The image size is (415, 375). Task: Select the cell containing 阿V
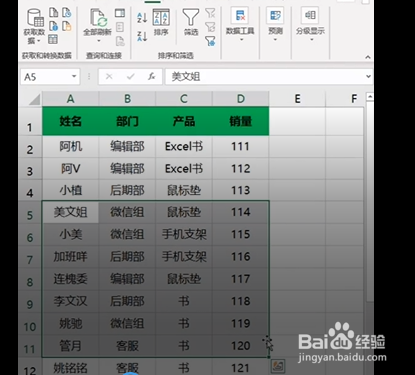coord(70,168)
